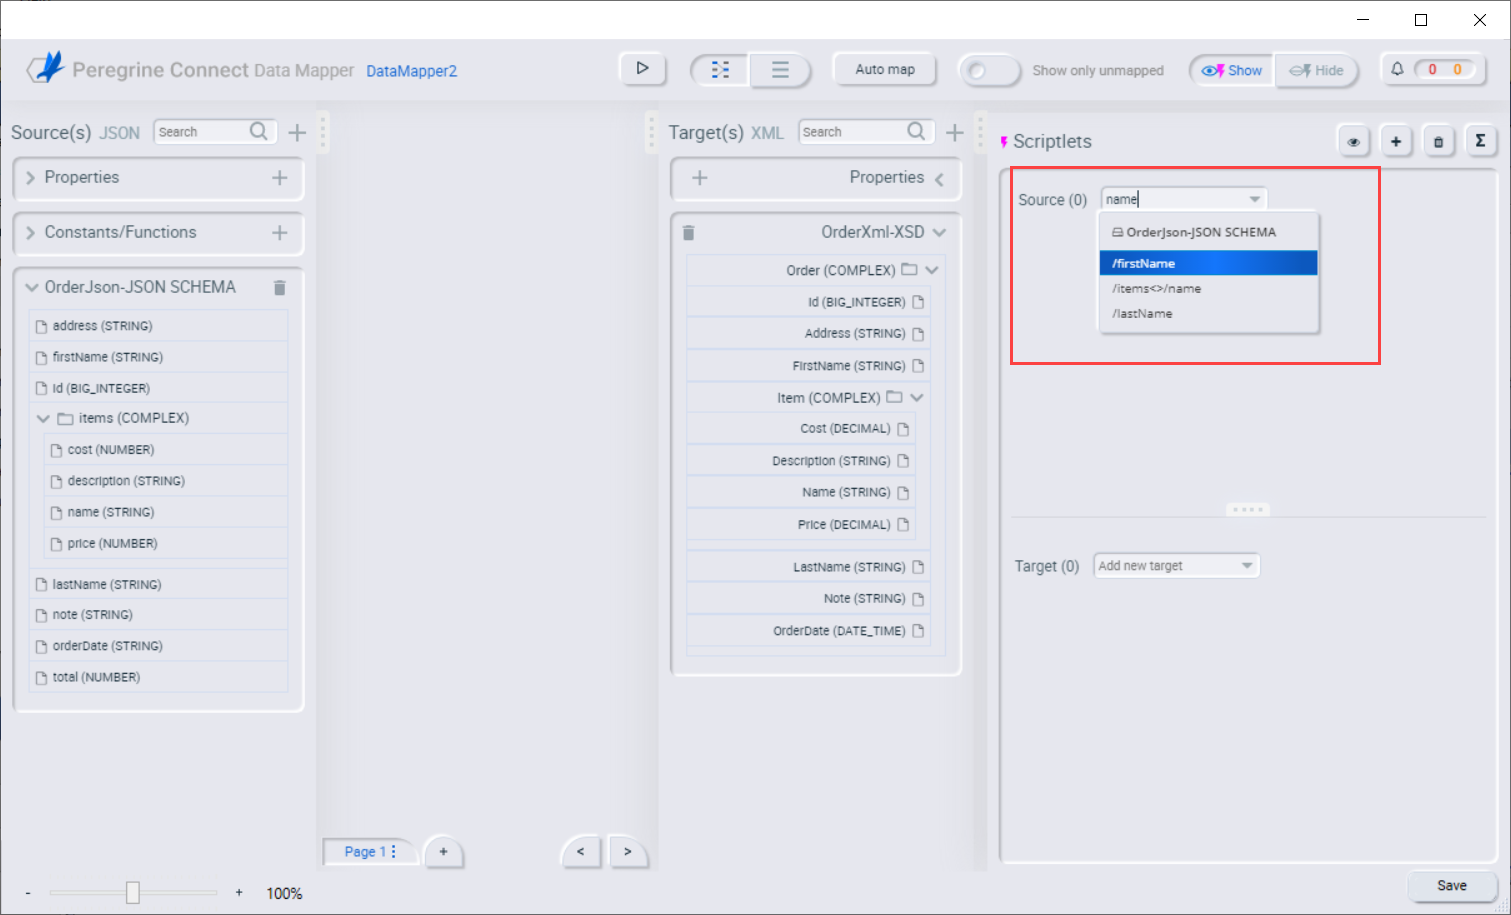The width and height of the screenshot is (1511, 915).
Task: Add a new source schema
Action: [x=297, y=132]
